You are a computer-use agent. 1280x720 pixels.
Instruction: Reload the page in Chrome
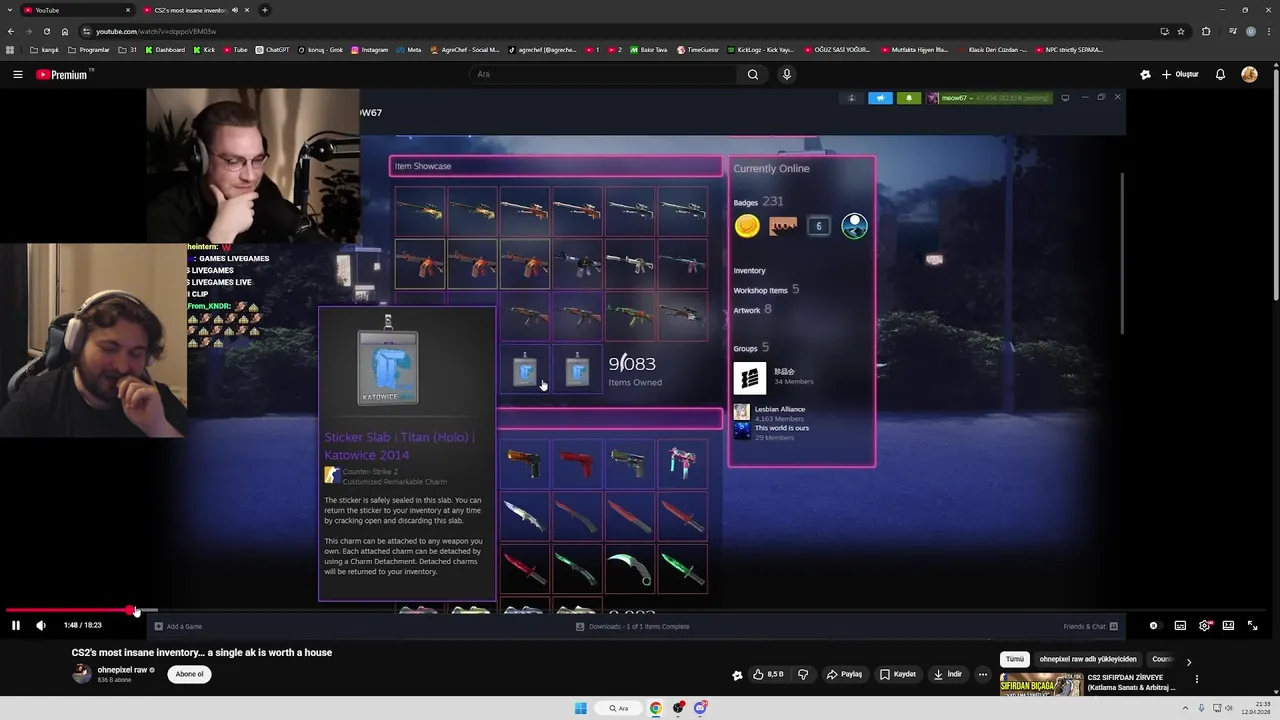[x=47, y=31]
